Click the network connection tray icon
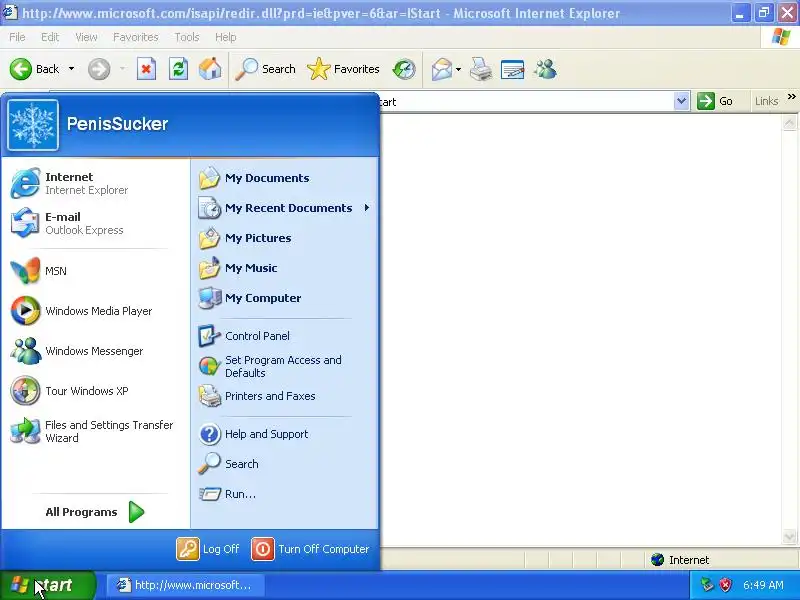 coord(707,585)
